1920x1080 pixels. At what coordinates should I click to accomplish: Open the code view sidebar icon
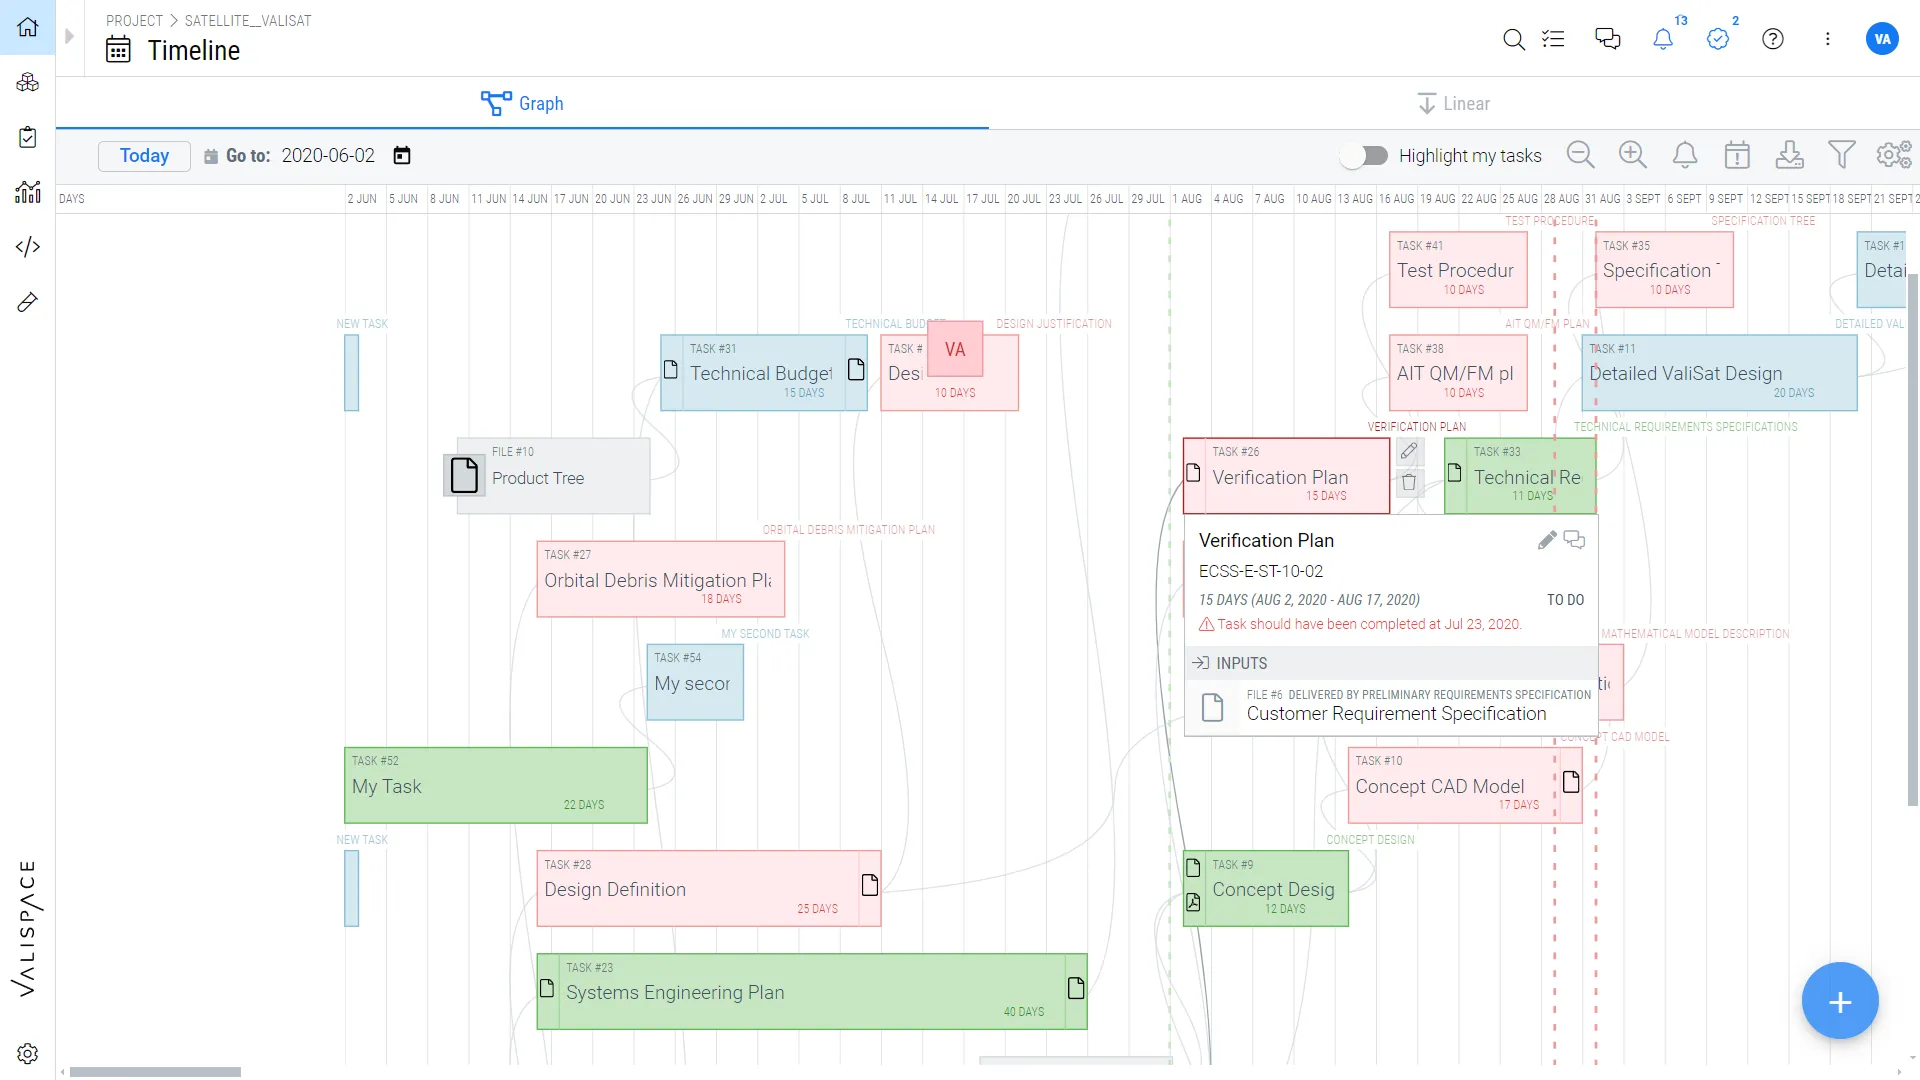click(28, 246)
